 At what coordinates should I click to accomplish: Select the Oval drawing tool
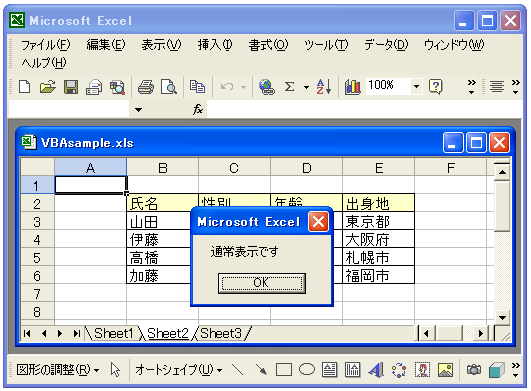pos(307,370)
